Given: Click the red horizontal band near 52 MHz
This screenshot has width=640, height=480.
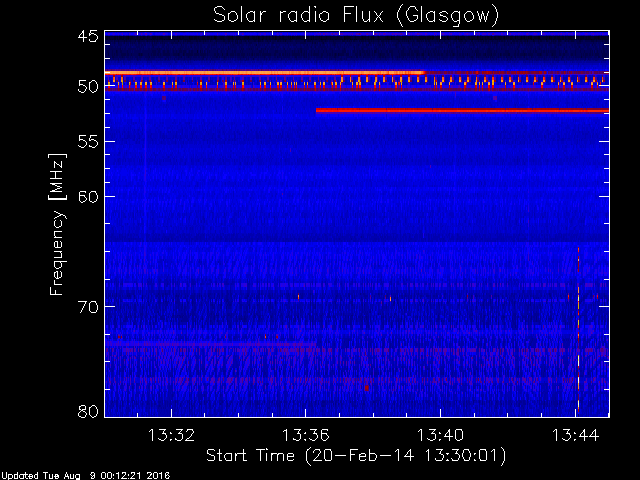Looking at the screenshot, I should [x=462, y=110].
